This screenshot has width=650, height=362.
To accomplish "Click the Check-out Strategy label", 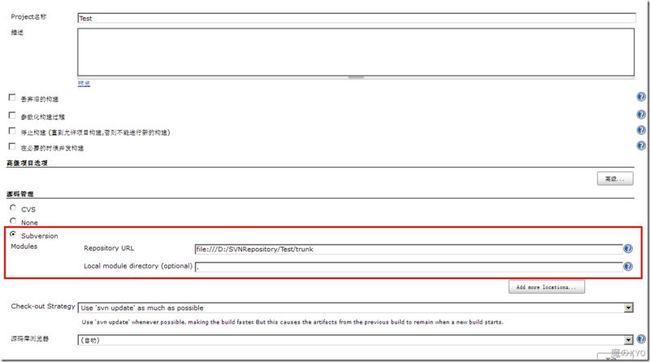I will point(43,306).
